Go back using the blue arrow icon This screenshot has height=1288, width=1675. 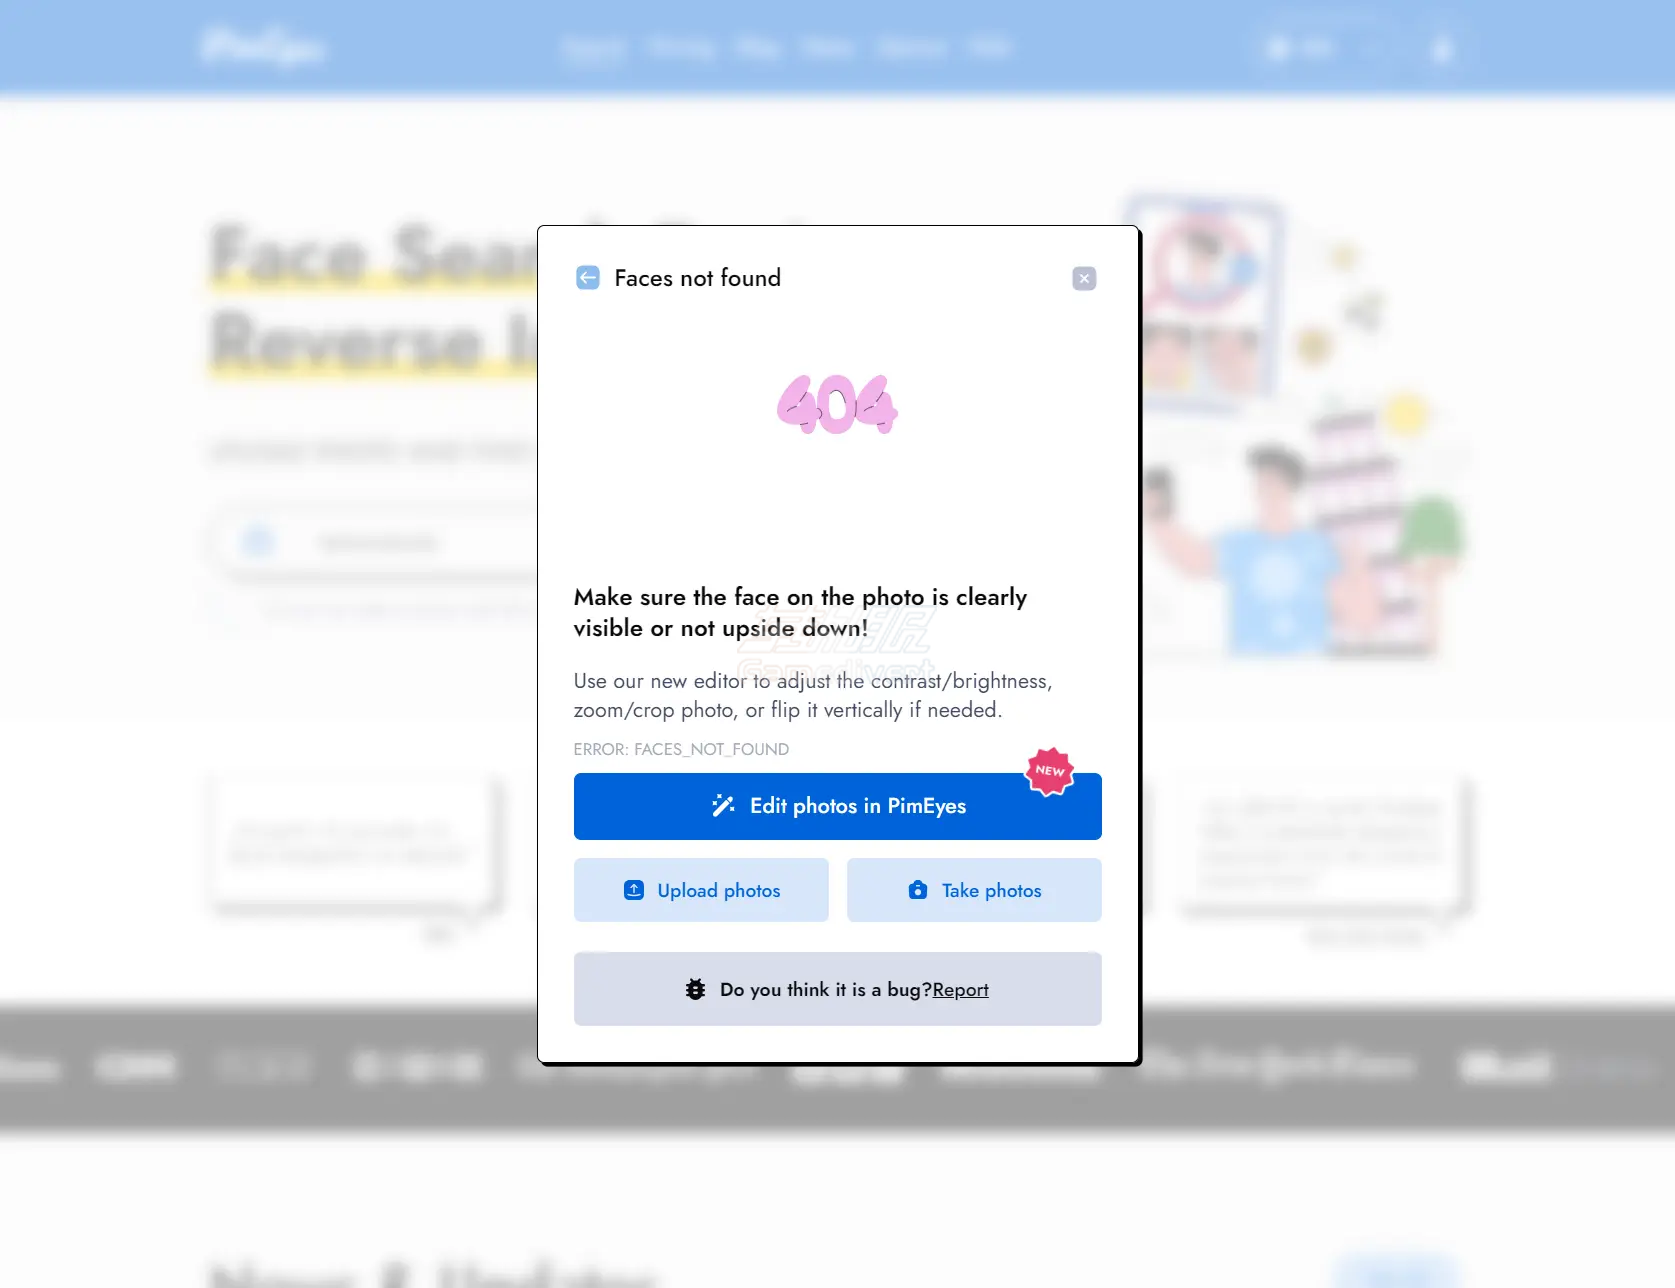pyautogui.click(x=588, y=278)
